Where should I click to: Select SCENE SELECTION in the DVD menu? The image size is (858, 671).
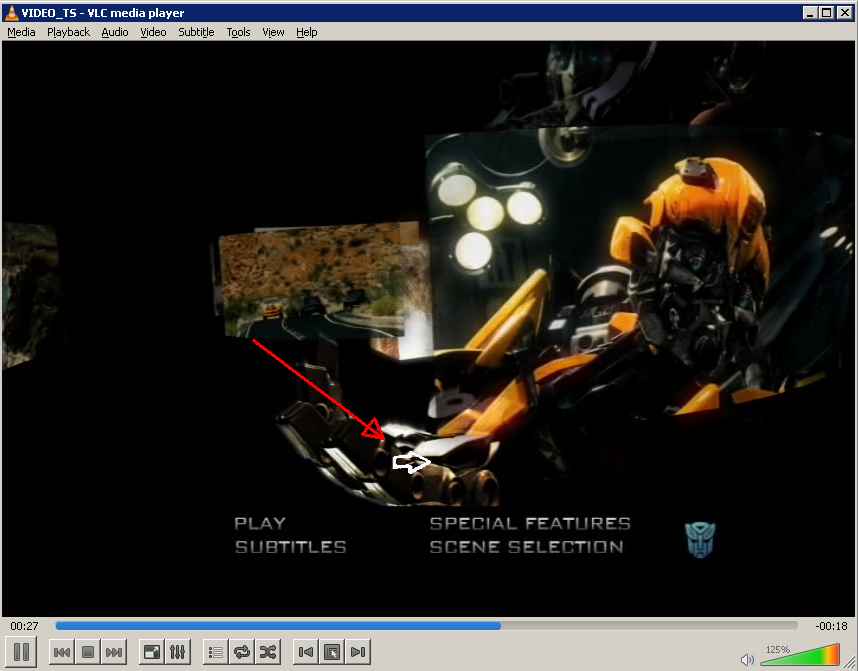[526, 547]
